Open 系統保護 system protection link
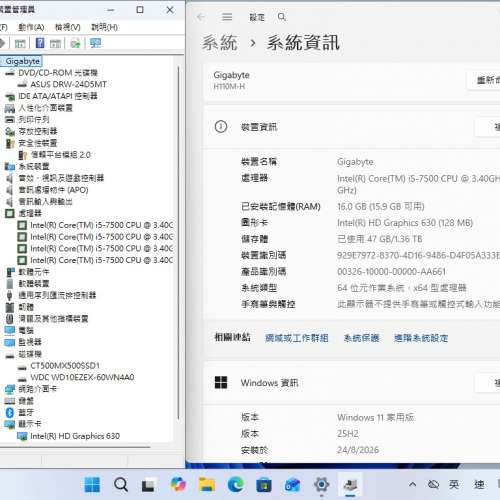Screen dimensions: 500x500 pyautogui.click(x=361, y=338)
